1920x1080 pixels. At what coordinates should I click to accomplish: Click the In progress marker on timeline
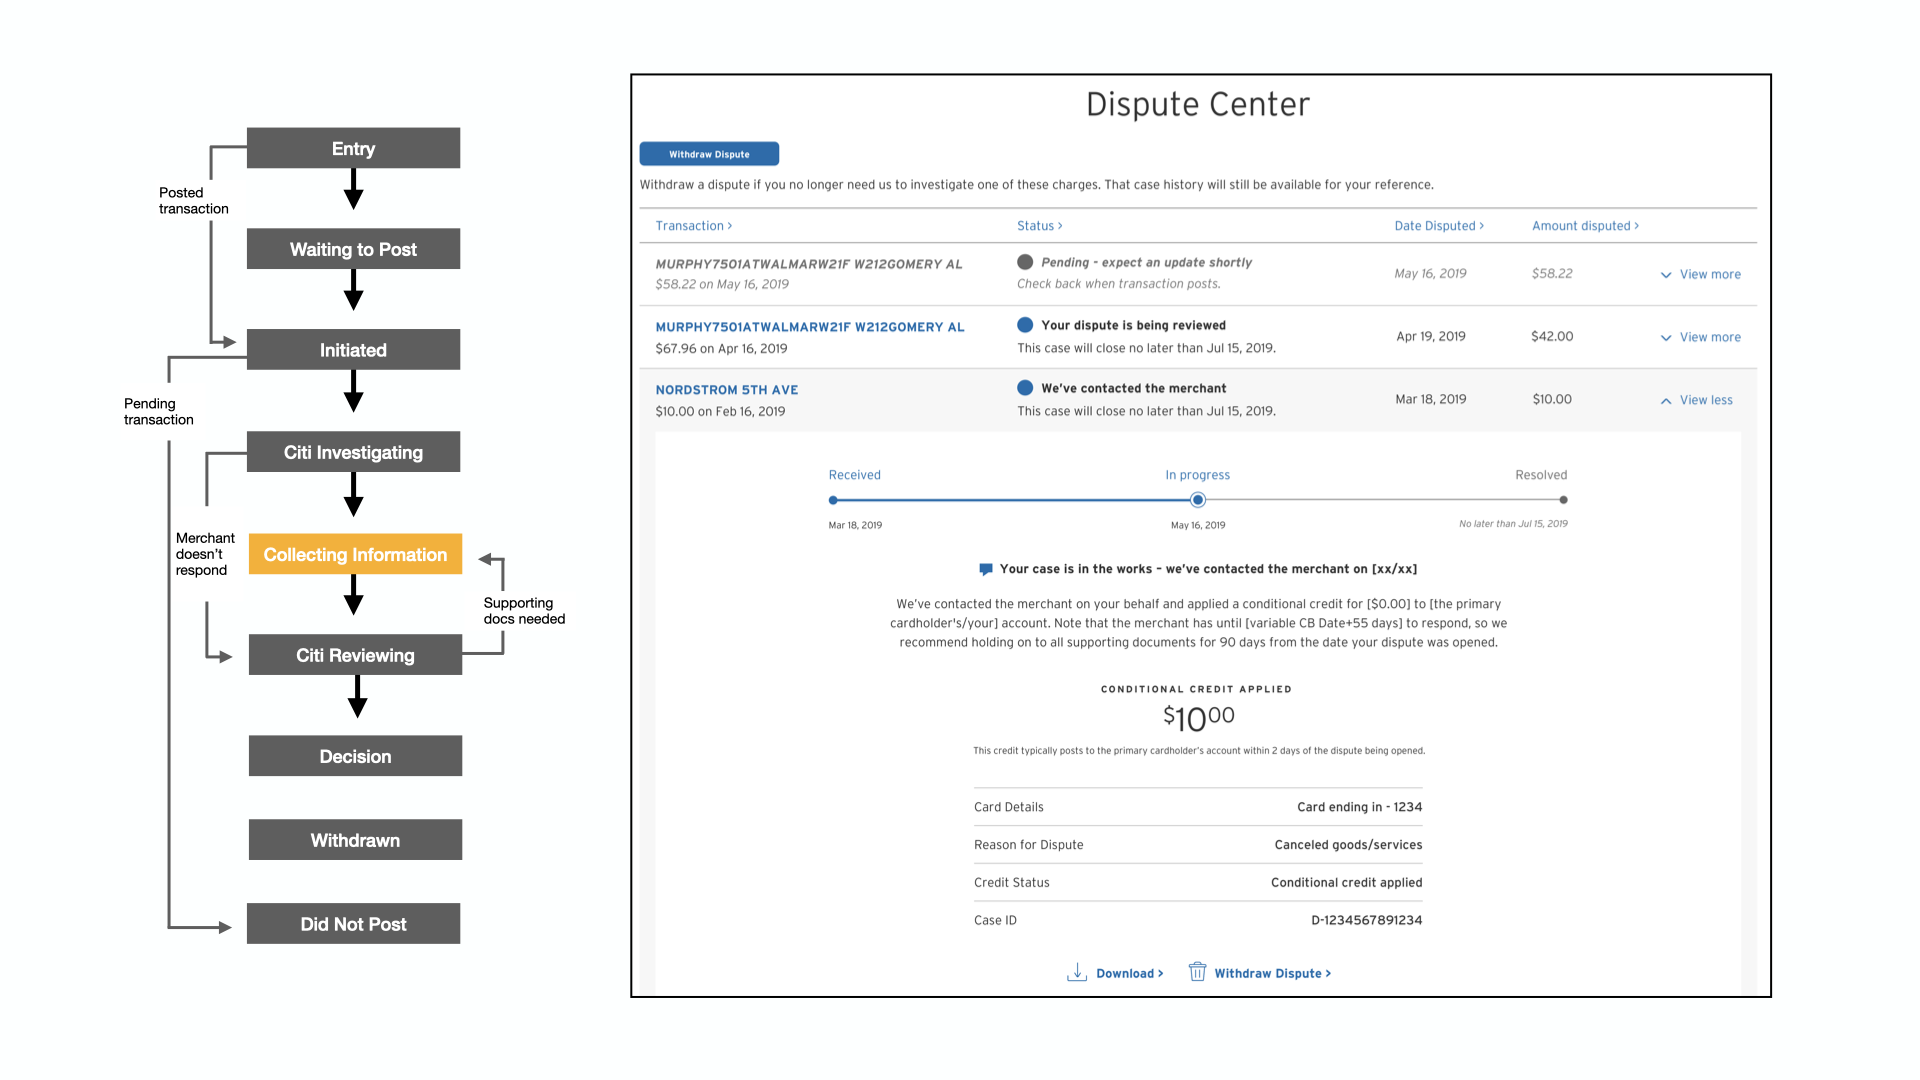pos(1198,500)
